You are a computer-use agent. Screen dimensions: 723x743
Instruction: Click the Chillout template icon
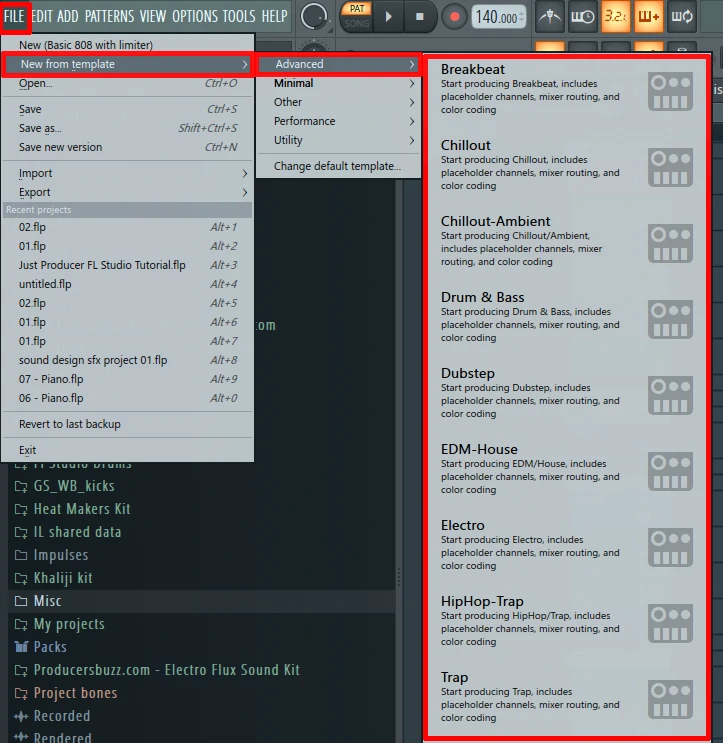click(x=670, y=167)
